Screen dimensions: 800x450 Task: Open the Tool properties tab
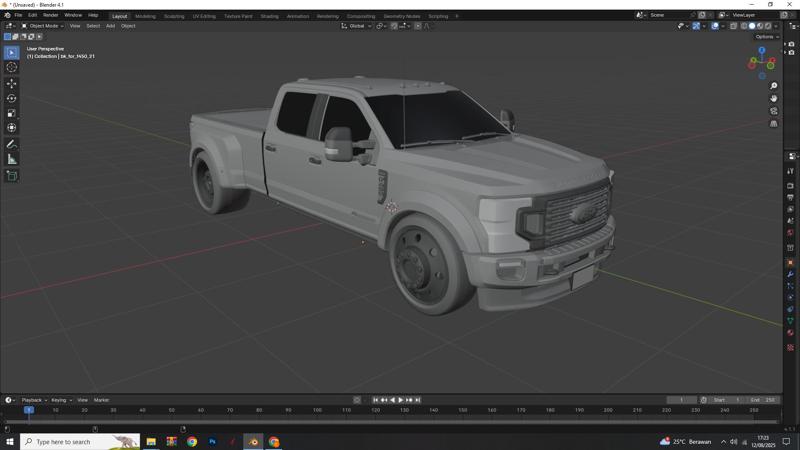pos(790,171)
